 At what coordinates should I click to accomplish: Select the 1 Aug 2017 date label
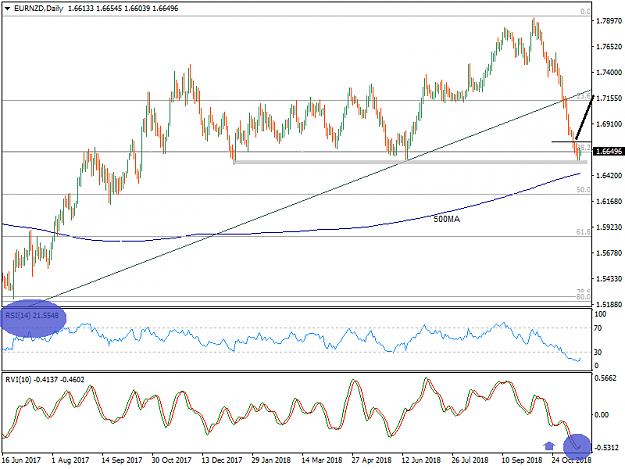[x=70, y=460]
